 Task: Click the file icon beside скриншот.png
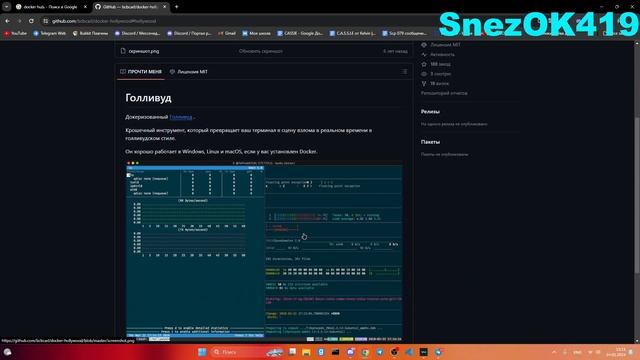[123, 51]
